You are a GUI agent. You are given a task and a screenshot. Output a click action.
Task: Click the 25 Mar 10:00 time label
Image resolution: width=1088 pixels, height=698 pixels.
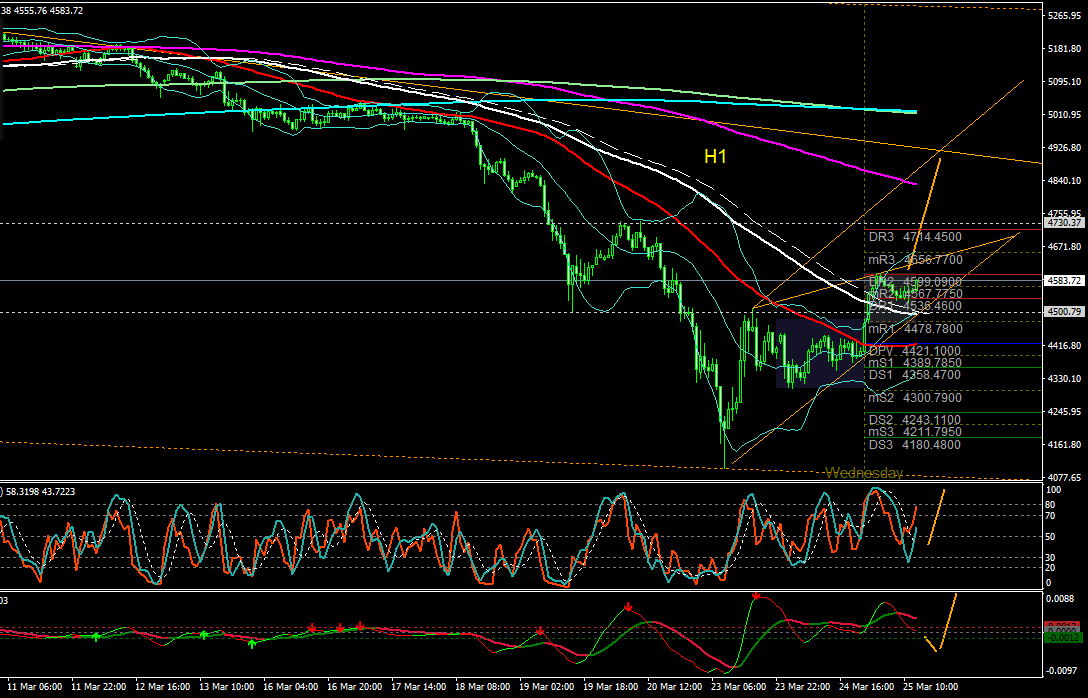[931, 687]
